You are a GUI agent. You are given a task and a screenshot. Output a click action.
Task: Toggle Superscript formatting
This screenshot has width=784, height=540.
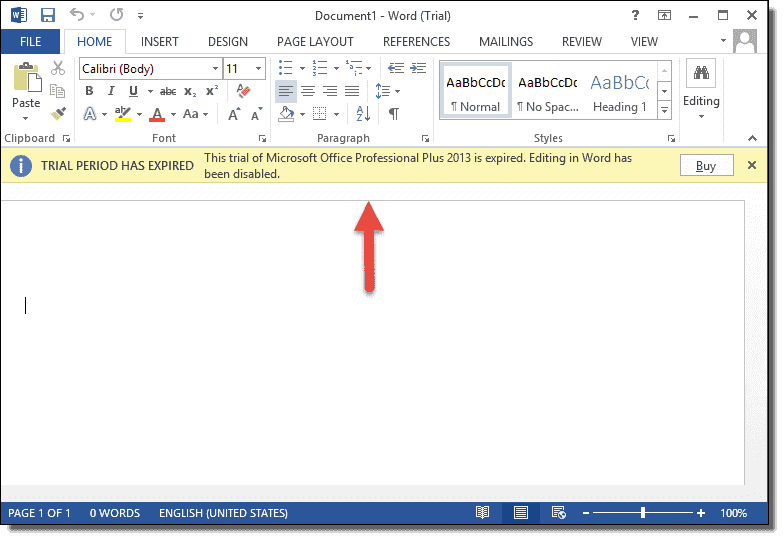pos(212,90)
